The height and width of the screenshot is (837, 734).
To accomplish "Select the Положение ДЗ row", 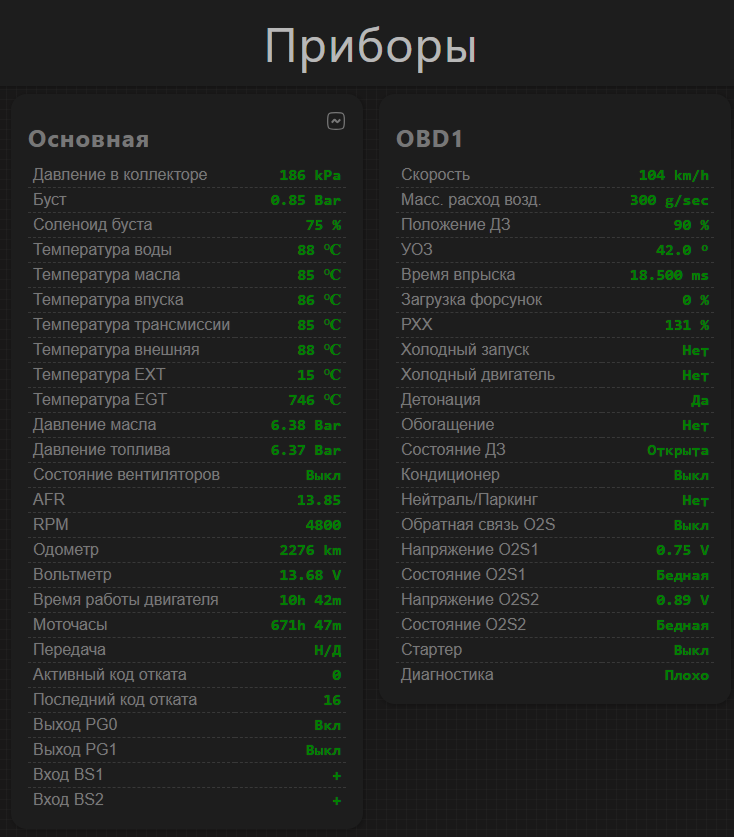I will [555, 225].
